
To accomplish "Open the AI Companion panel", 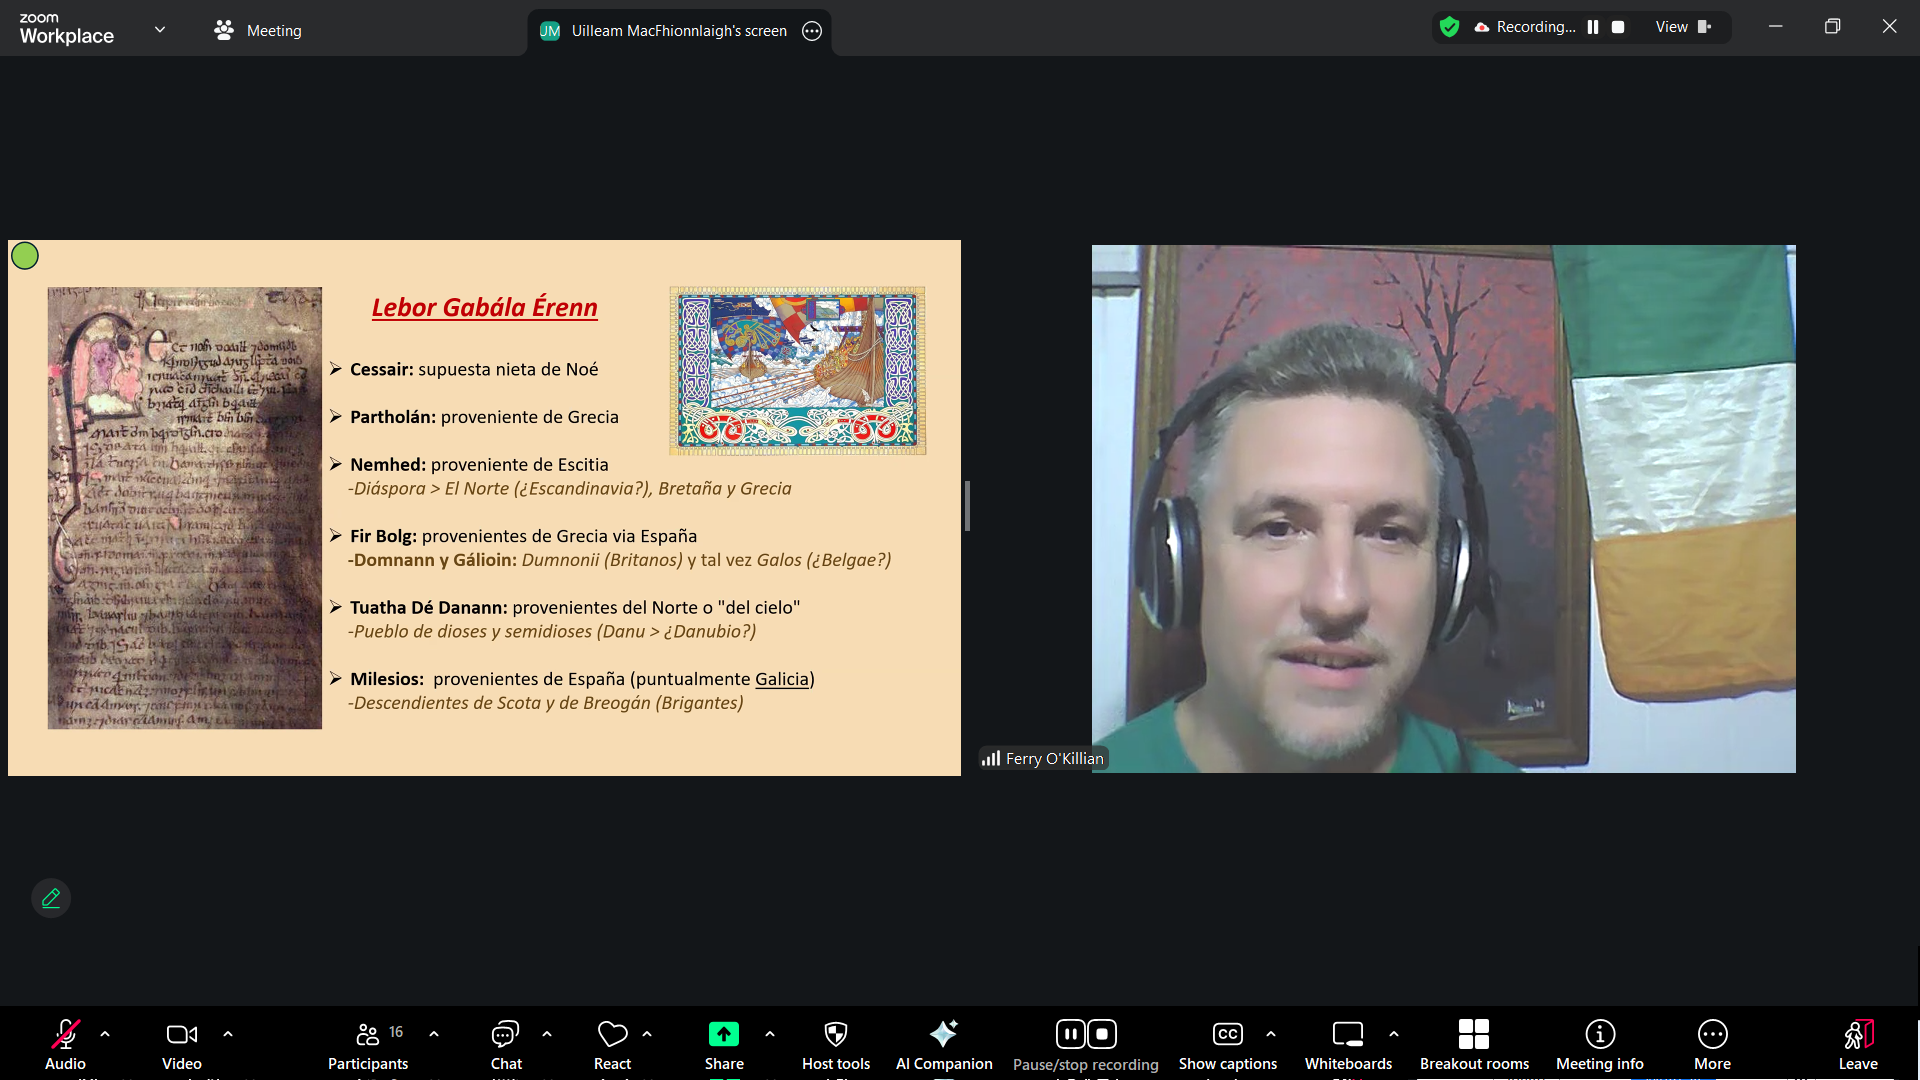I will pyautogui.click(x=943, y=1043).
